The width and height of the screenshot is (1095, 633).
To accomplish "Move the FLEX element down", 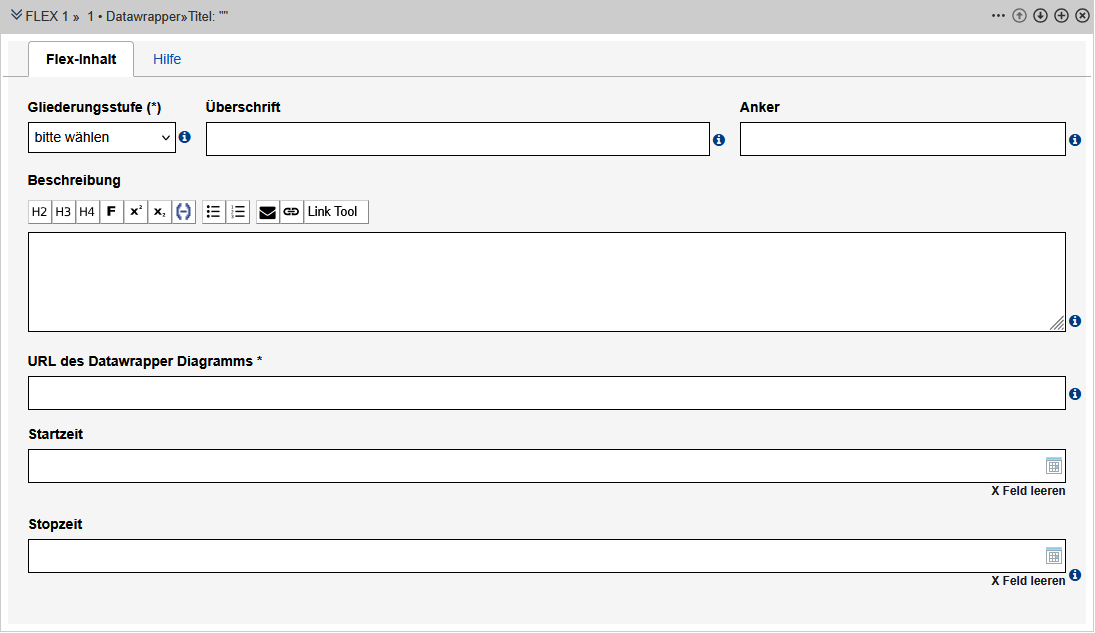I will coord(1040,16).
